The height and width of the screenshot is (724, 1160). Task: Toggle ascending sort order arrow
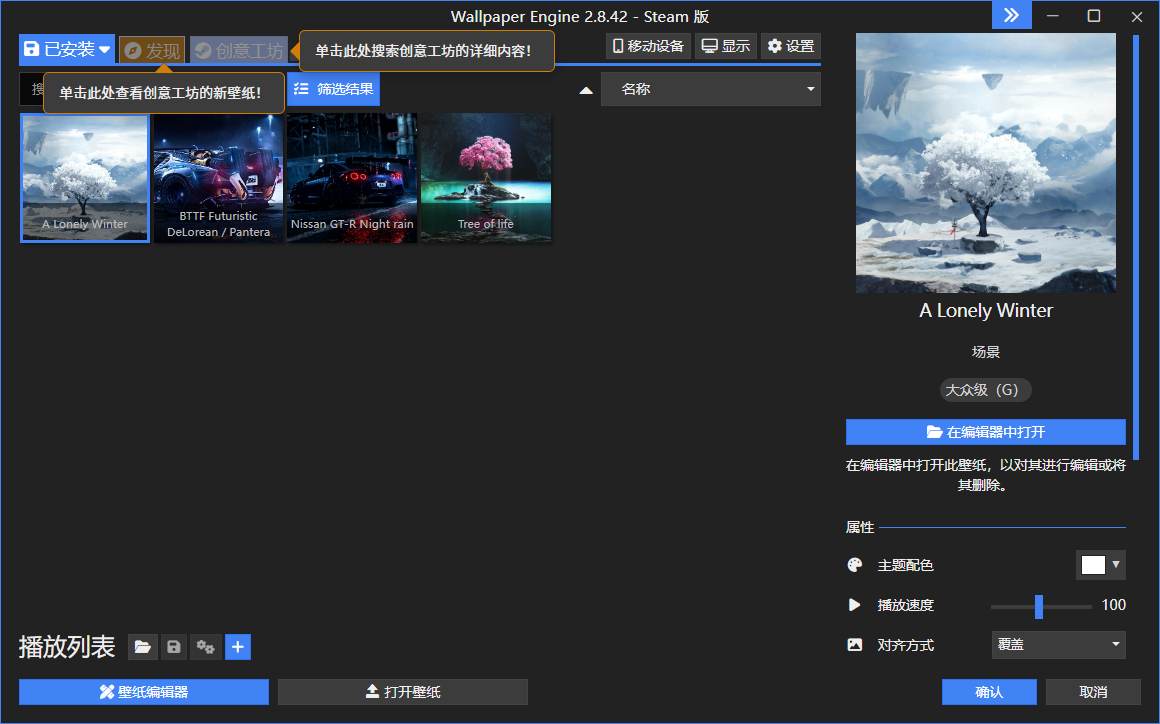click(x=586, y=90)
